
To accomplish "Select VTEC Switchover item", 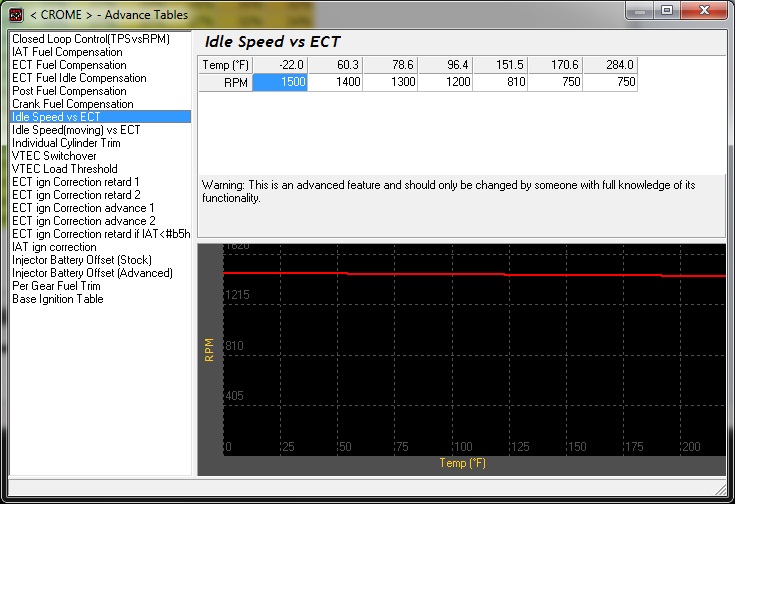I will [54, 156].
